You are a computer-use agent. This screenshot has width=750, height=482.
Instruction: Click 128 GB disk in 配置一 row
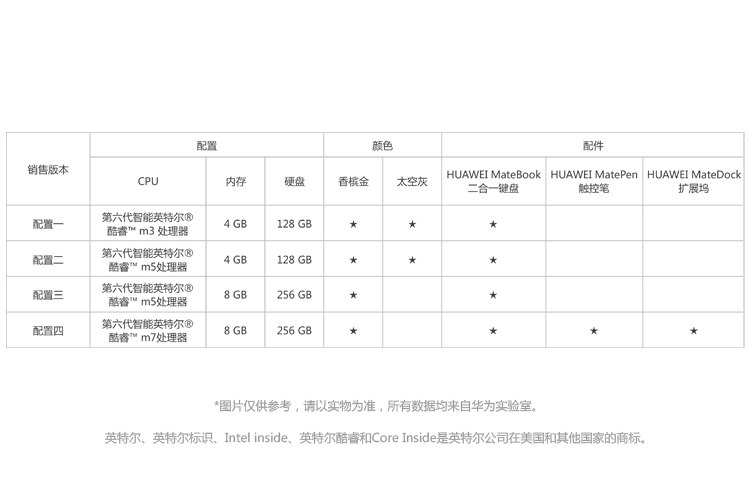point(294,224)
